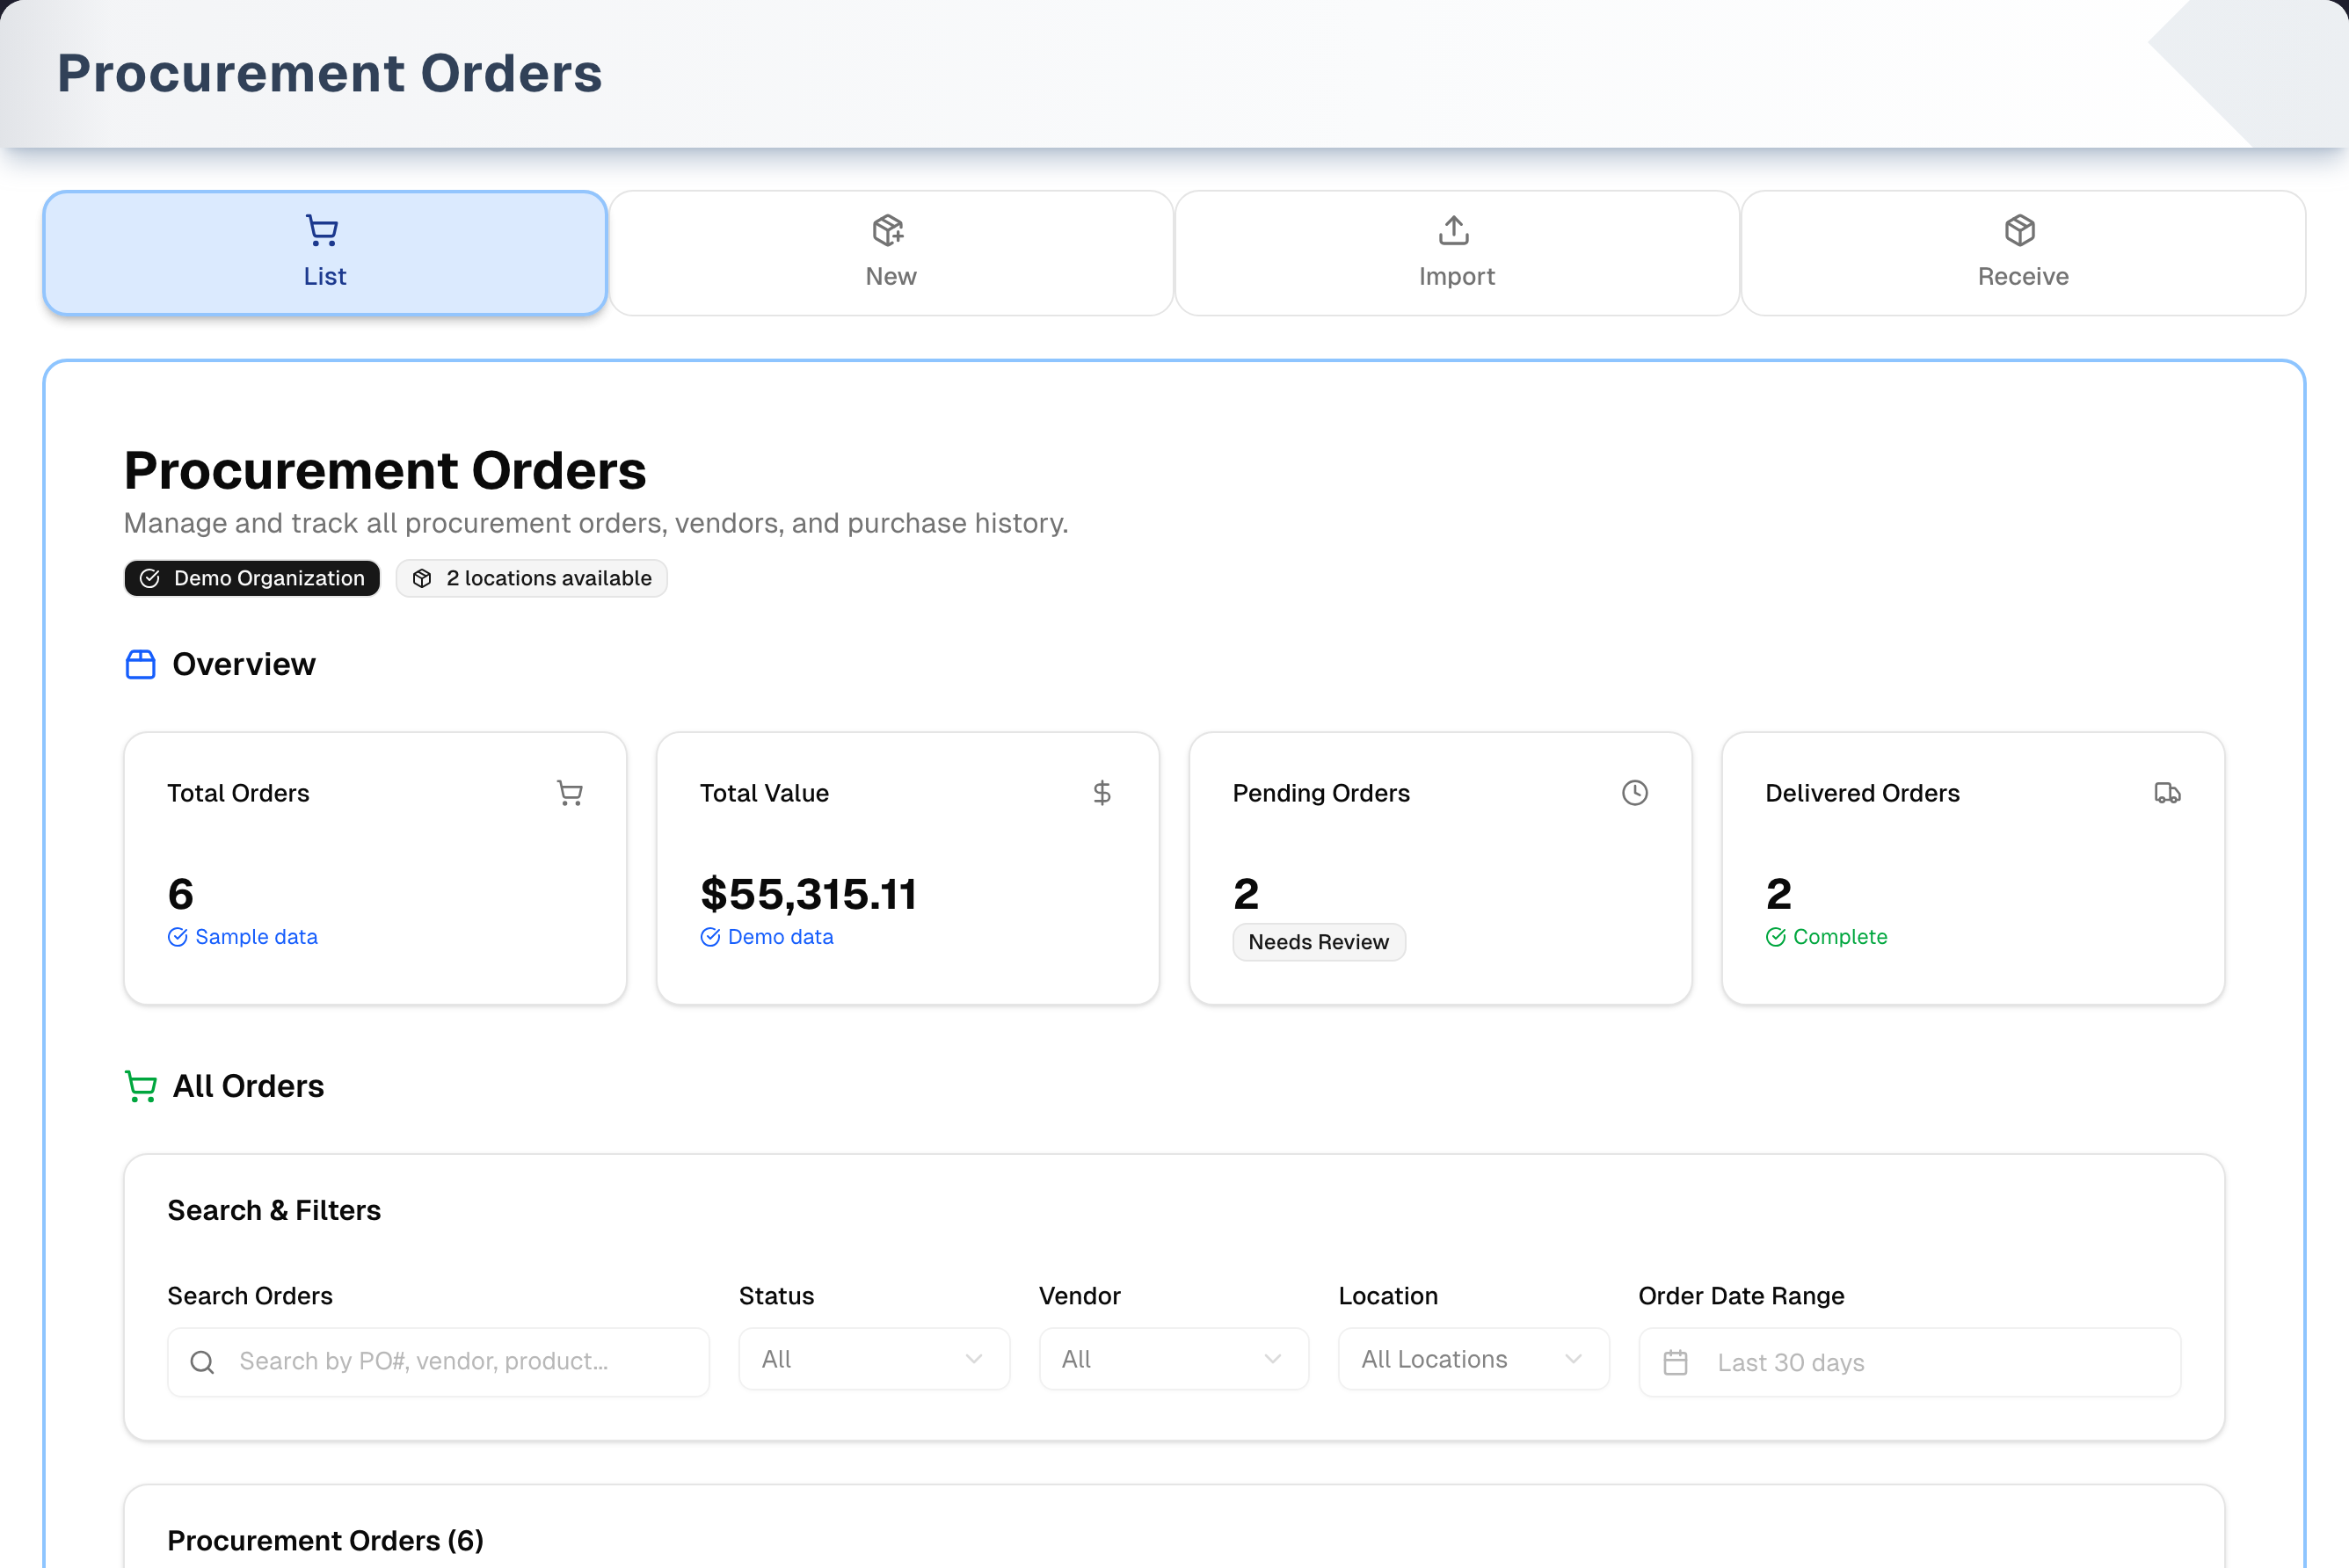Click the Total Orders card
Viewport: 2349px width, 1568px height.
pyautogui.click(x=375, y=868)
